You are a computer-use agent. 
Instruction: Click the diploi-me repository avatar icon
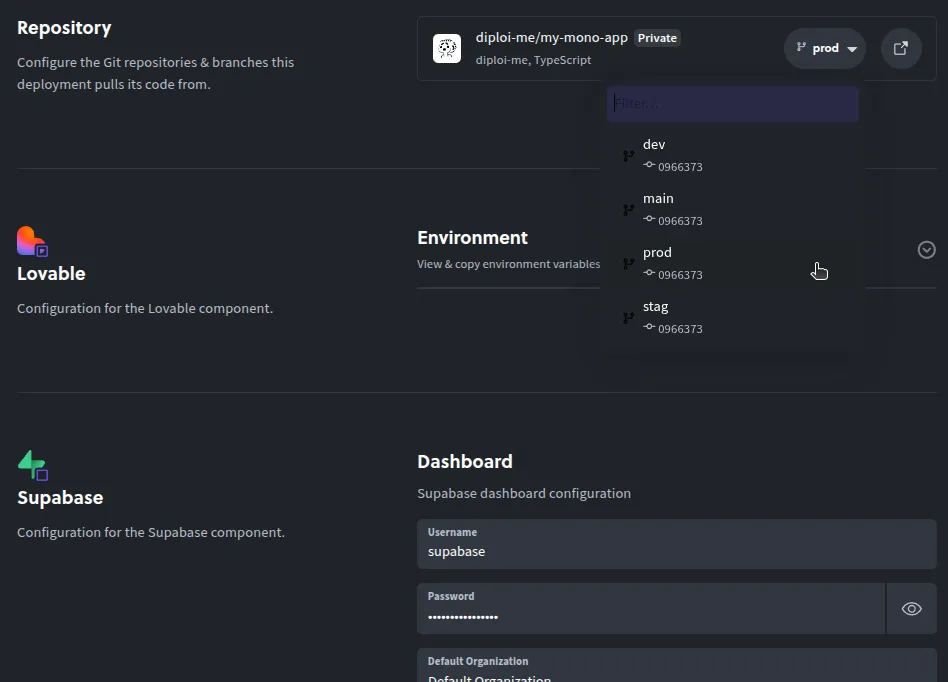click(447, 48)
